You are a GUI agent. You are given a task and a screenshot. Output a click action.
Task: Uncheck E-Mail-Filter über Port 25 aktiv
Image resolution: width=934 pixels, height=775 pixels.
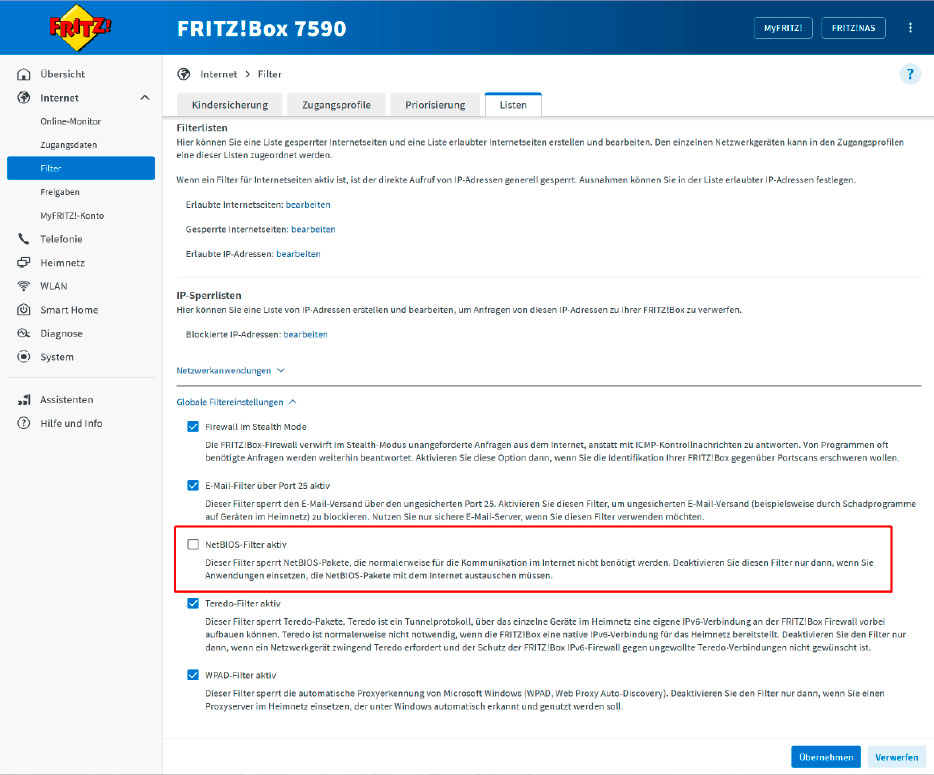click(193, 485)
